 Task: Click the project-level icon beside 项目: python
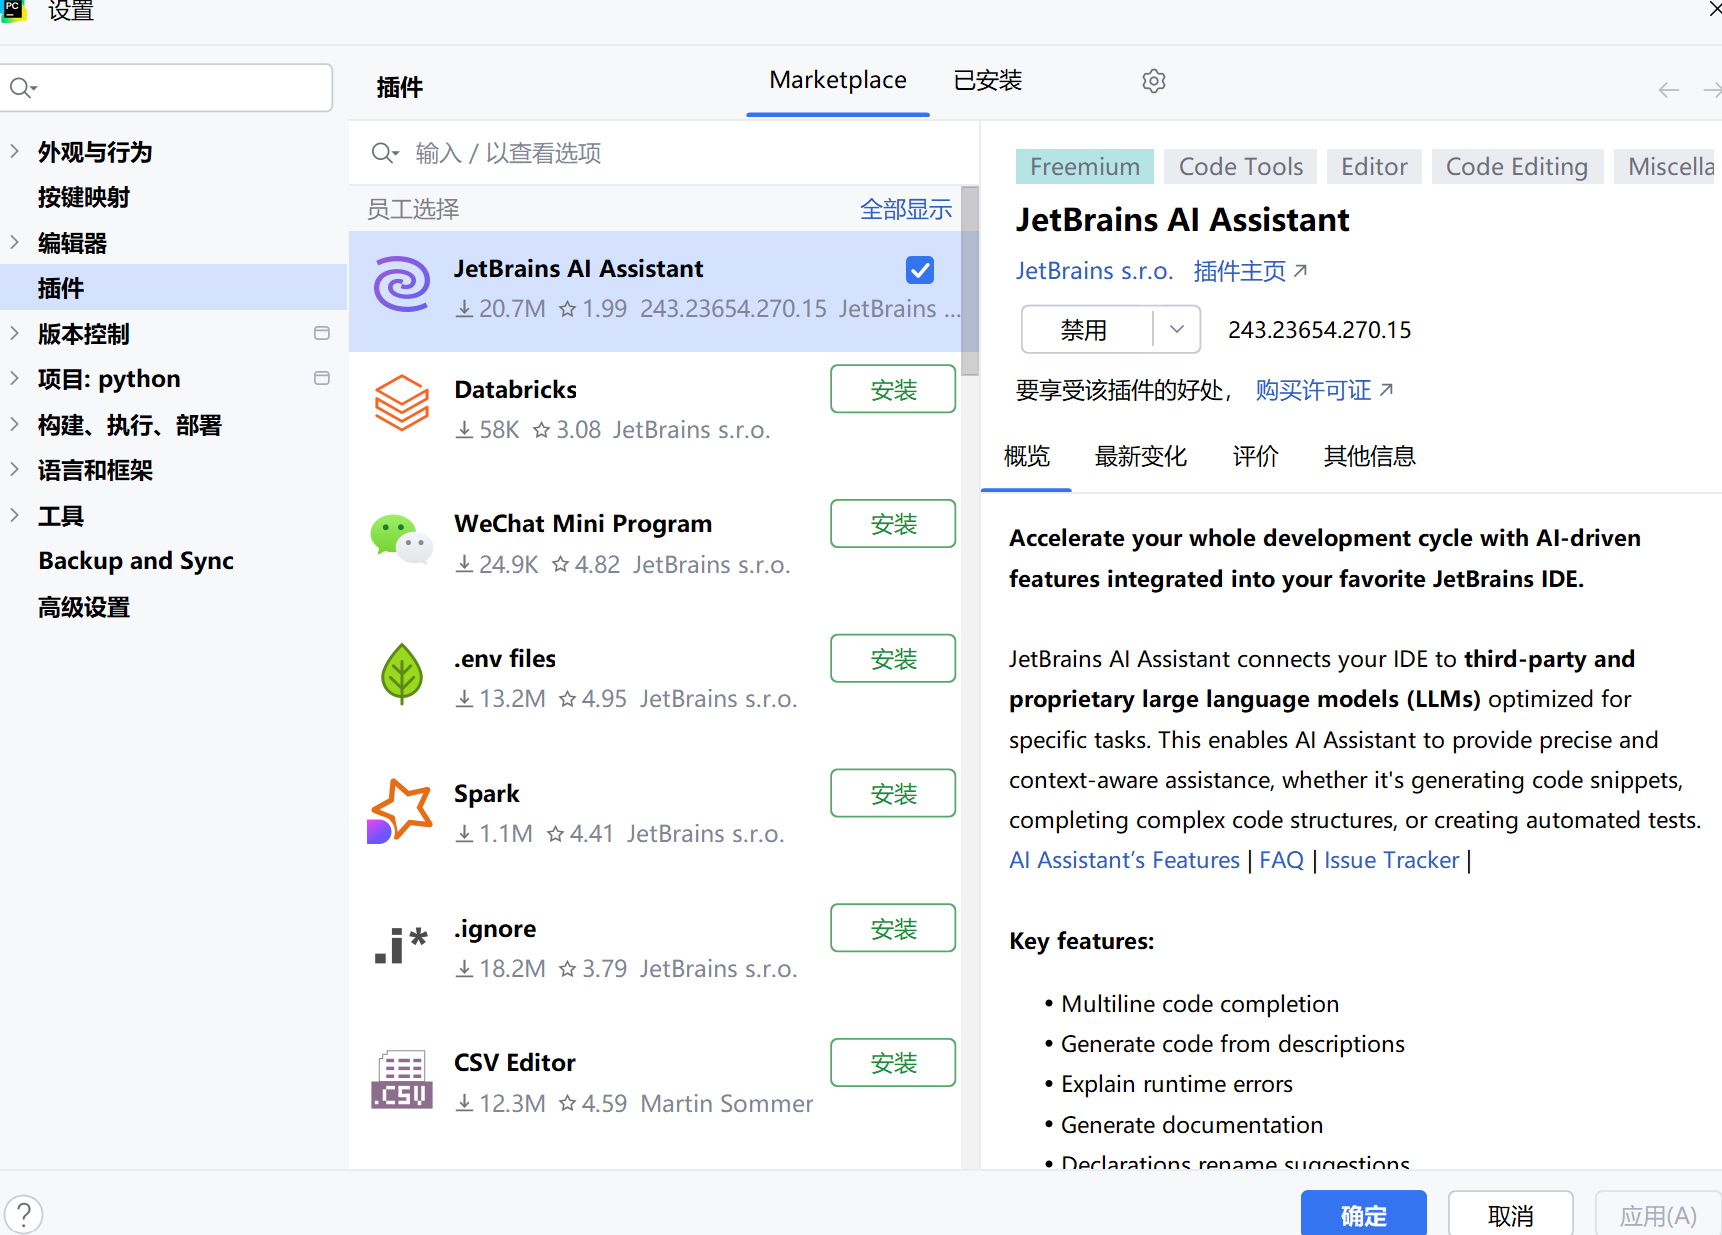(322, 378)
